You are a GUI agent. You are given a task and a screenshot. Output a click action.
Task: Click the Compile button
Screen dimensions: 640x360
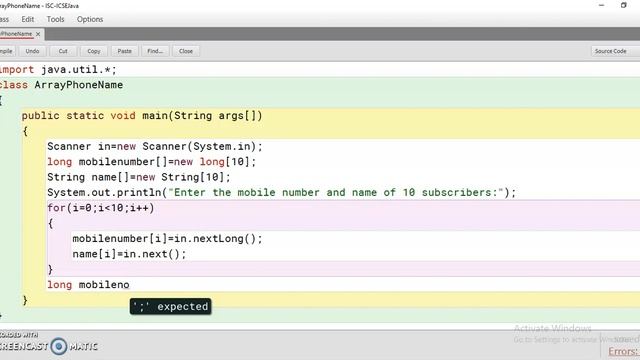7,51
